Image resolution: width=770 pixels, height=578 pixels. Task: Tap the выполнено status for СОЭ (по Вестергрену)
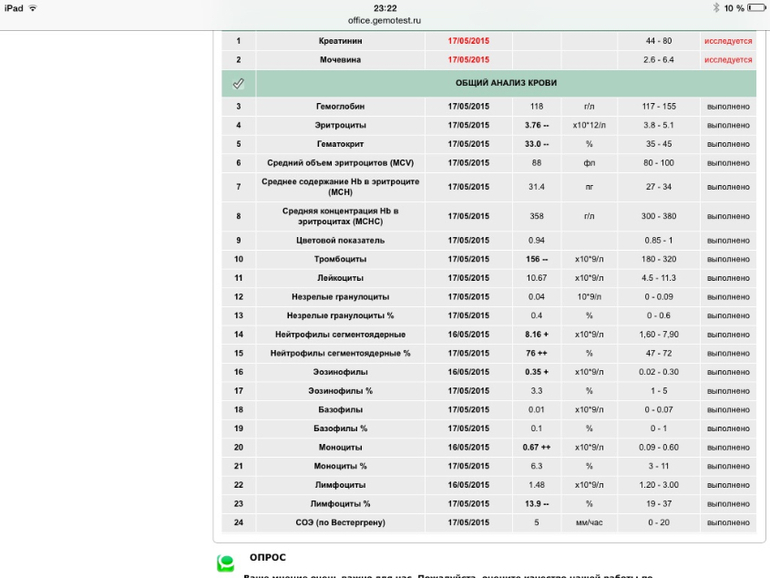[727, 523]
